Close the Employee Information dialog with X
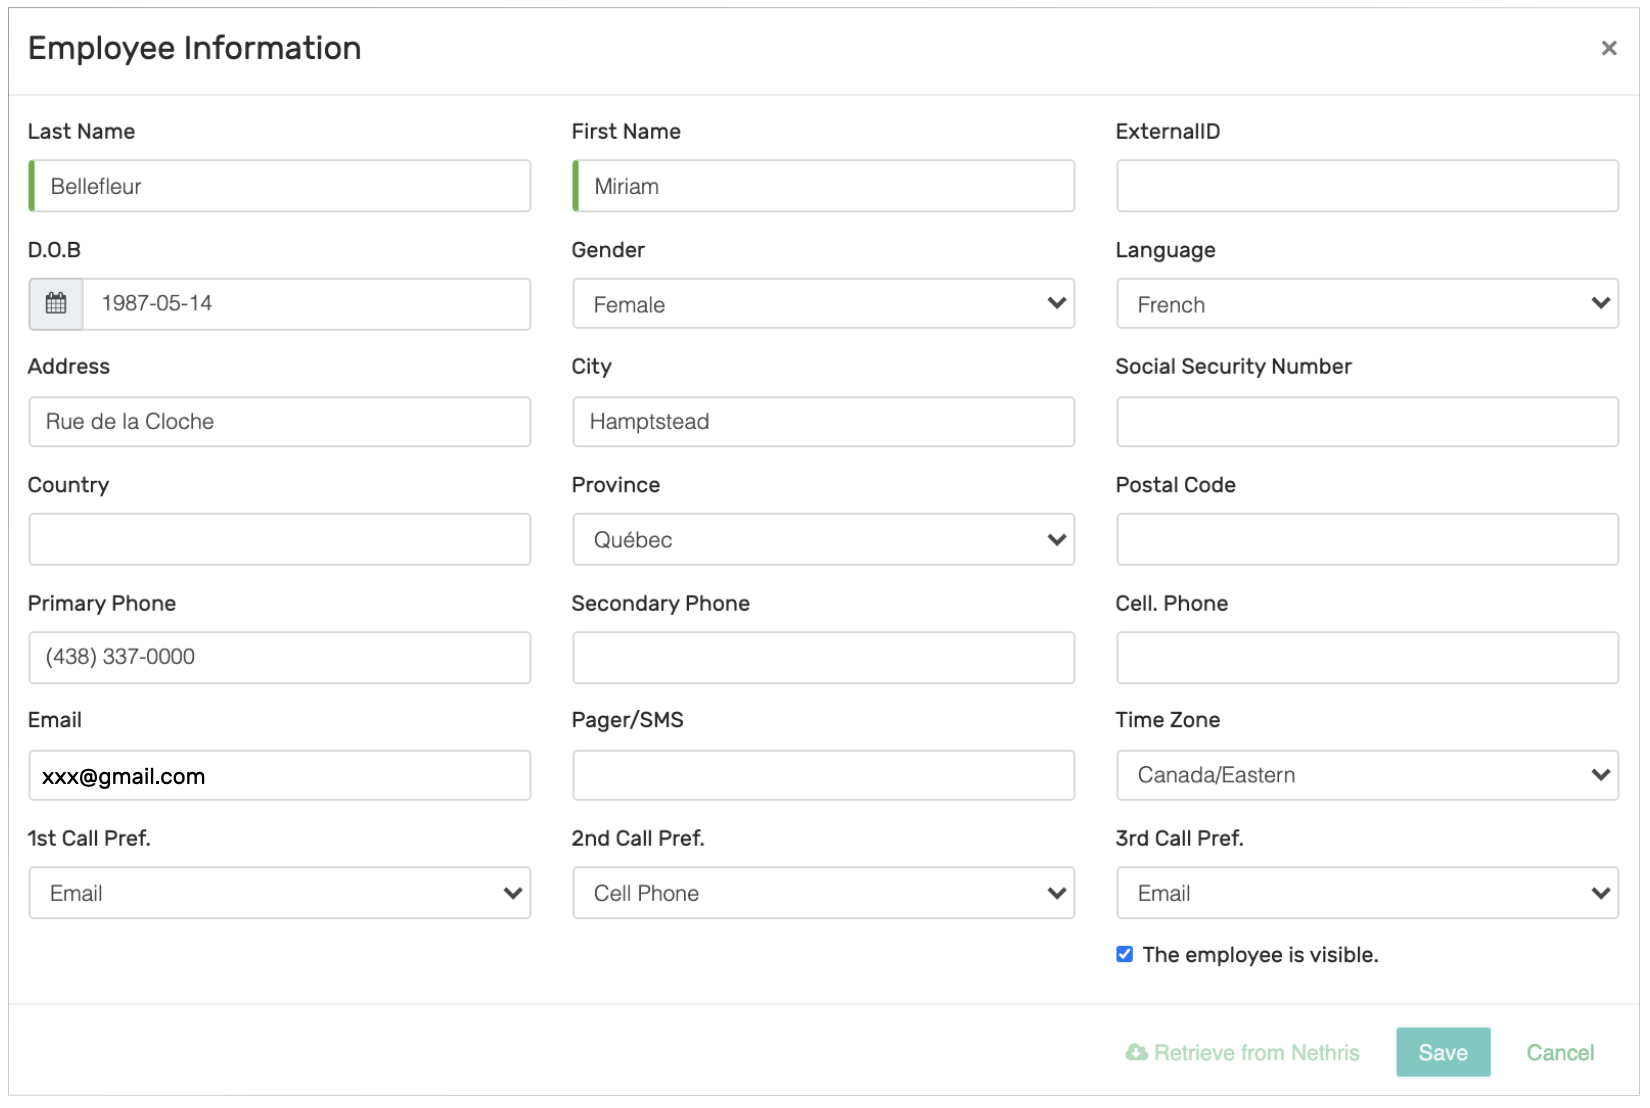1650x1108 pixels. coord(1608,48)
